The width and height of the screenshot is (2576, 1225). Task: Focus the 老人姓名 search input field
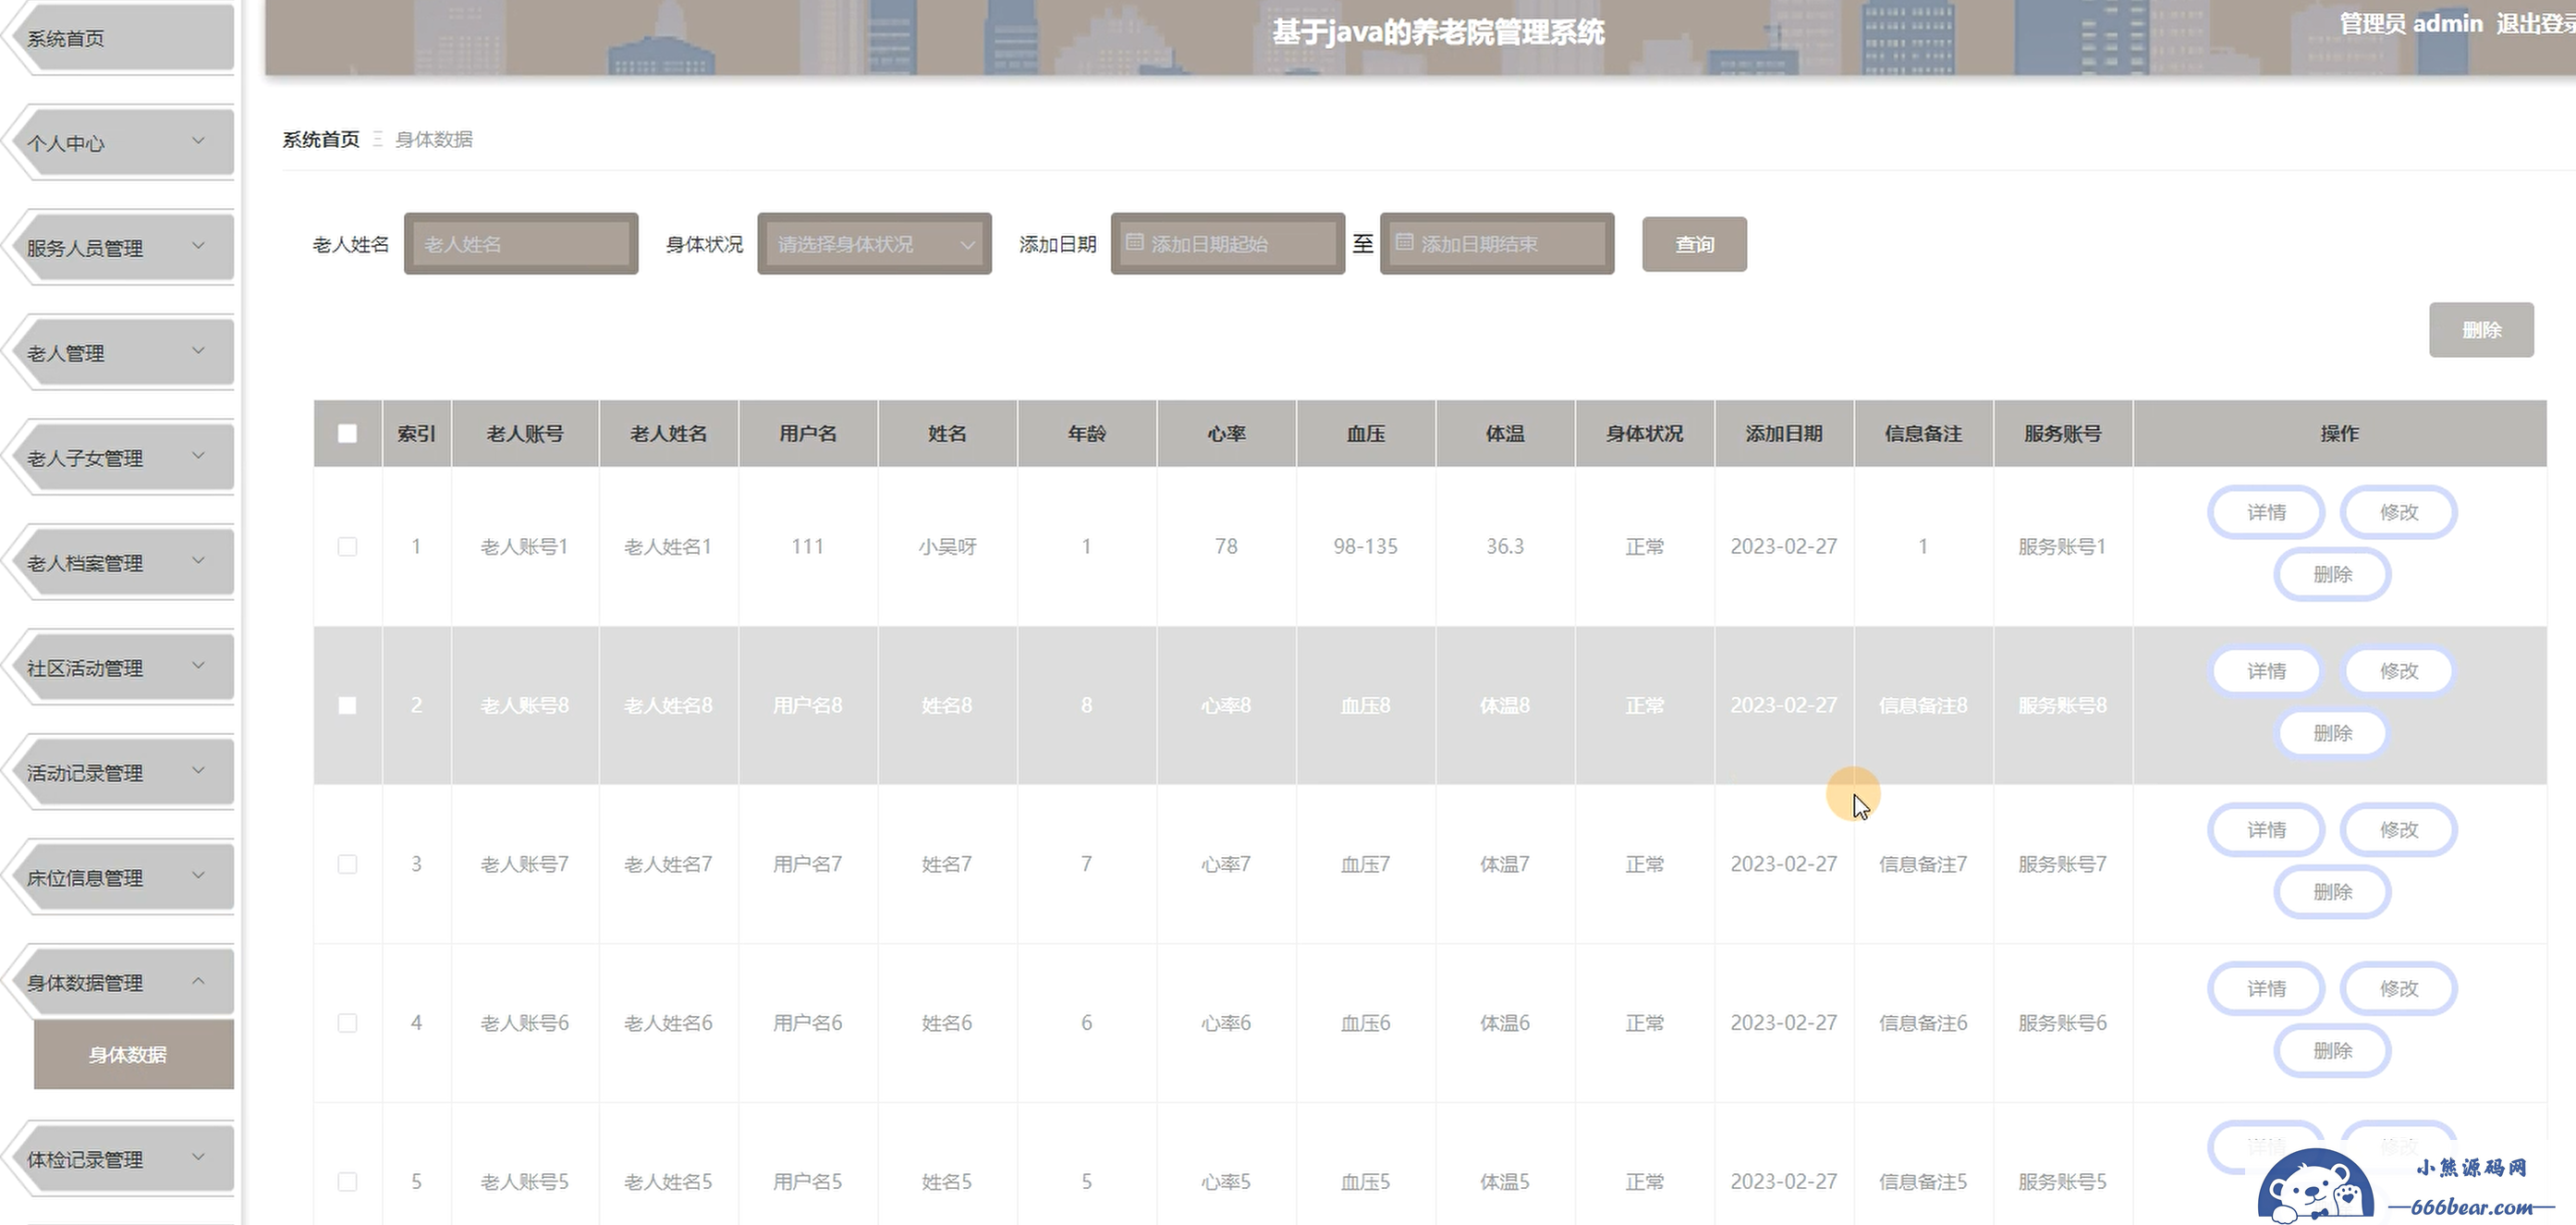point(521,243)
